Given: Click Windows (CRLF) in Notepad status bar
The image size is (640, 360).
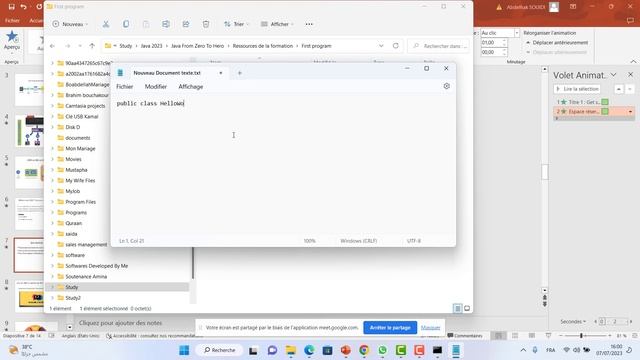Looking at the screenshot, I should coord(358,241).
